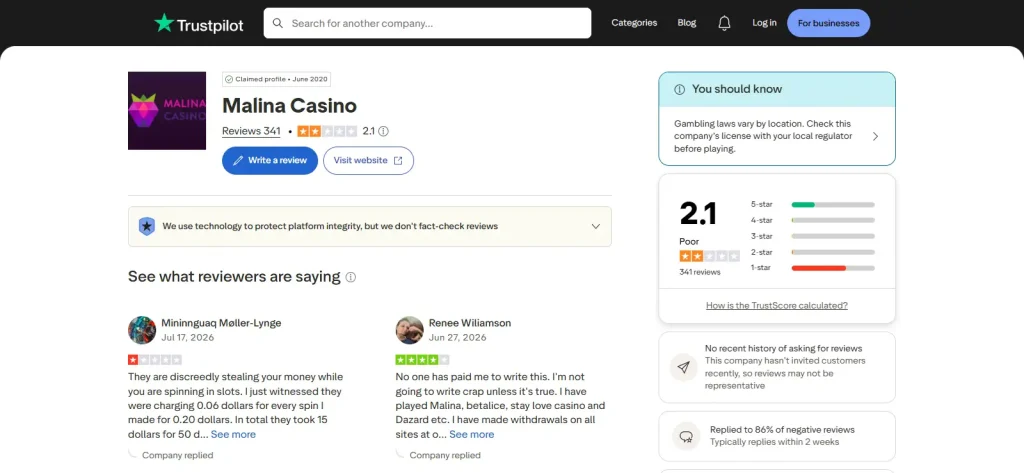Click How is the TrustScore calculated link
The image size is (1024, 473).
tap(776, 306)
